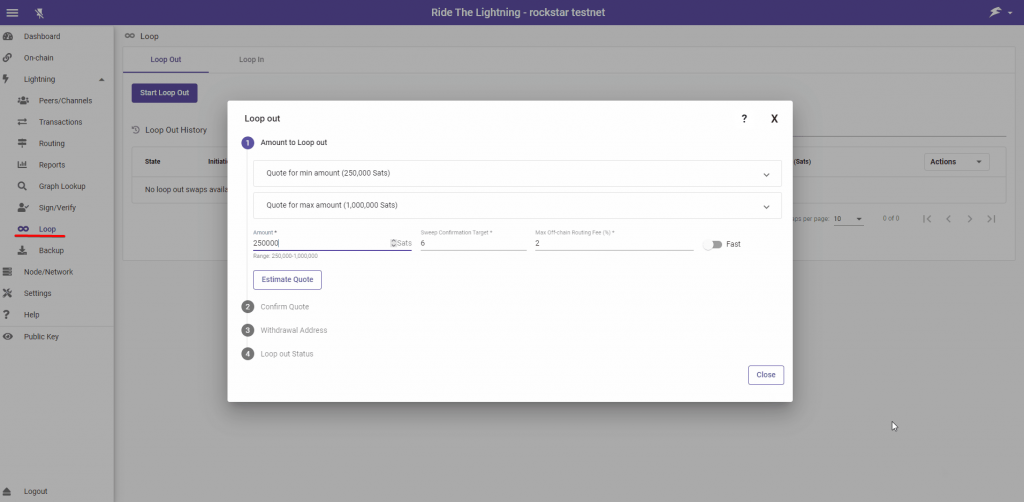Viewport: 1024px width, 502px height.
Task: Select Graph Lookup in sidebar
Action: (x=62, y=186)
